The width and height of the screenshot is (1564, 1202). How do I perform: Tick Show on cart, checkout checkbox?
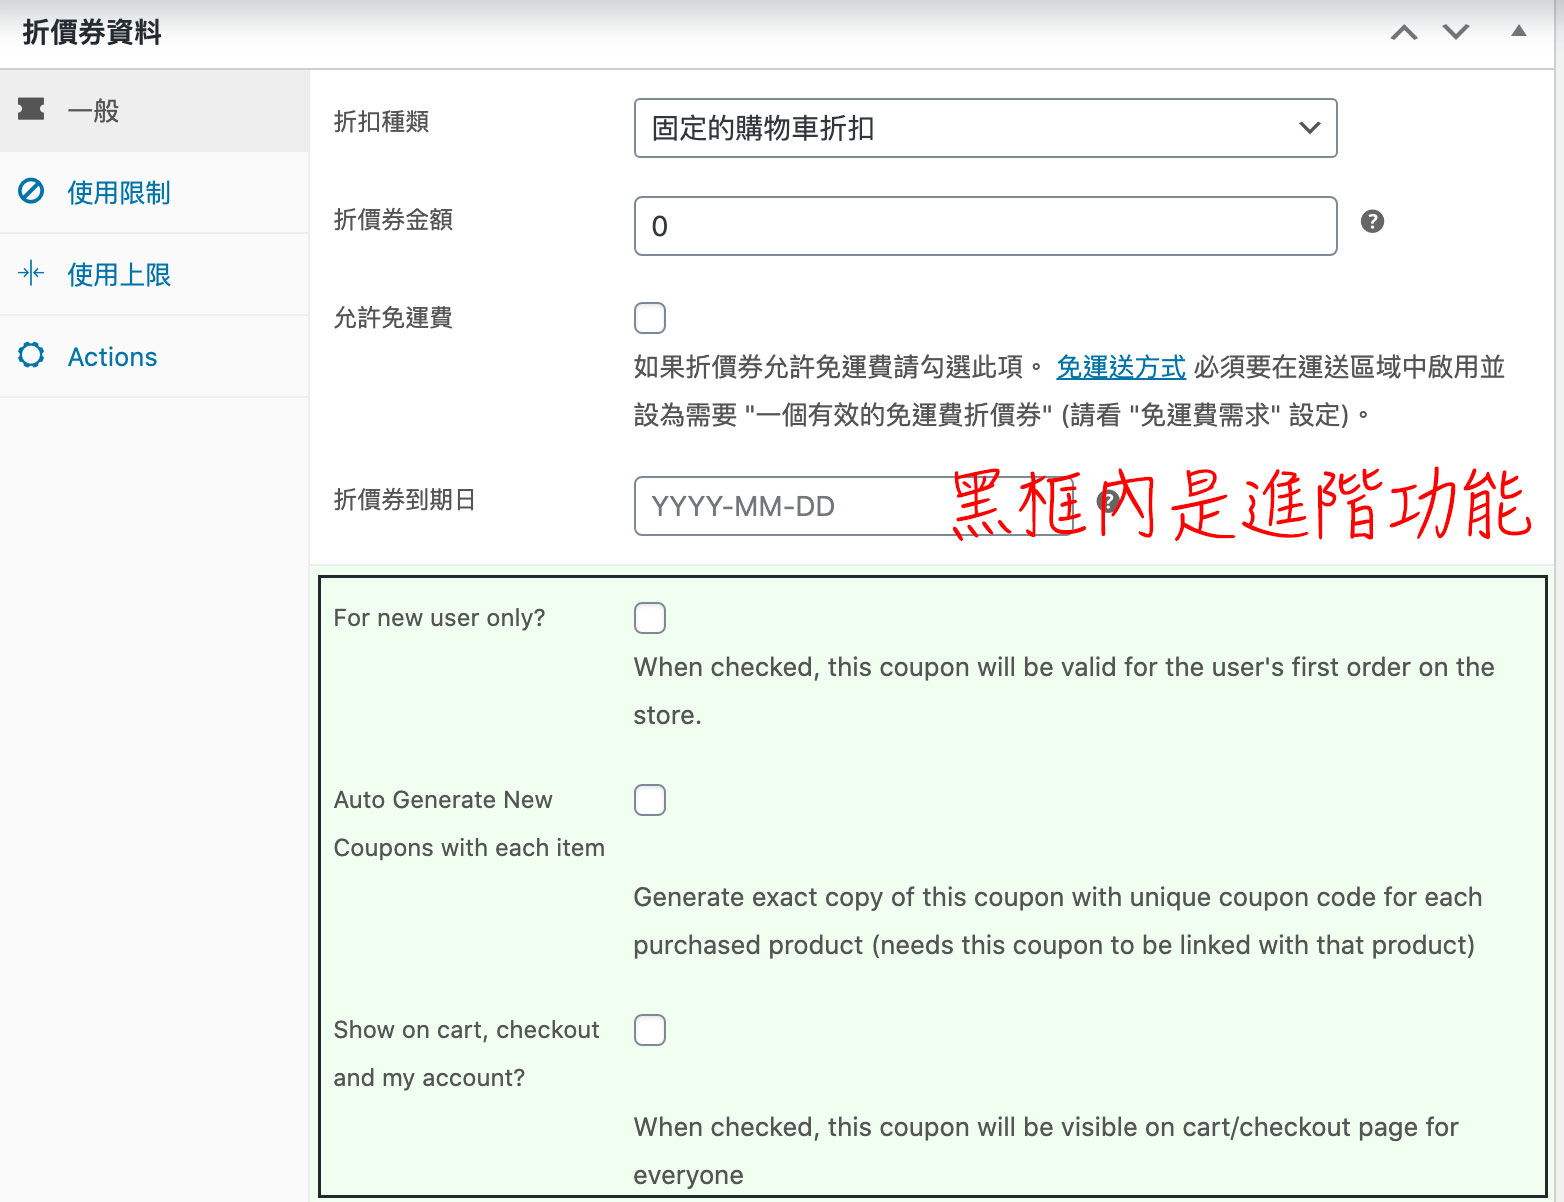(650, 1030)
